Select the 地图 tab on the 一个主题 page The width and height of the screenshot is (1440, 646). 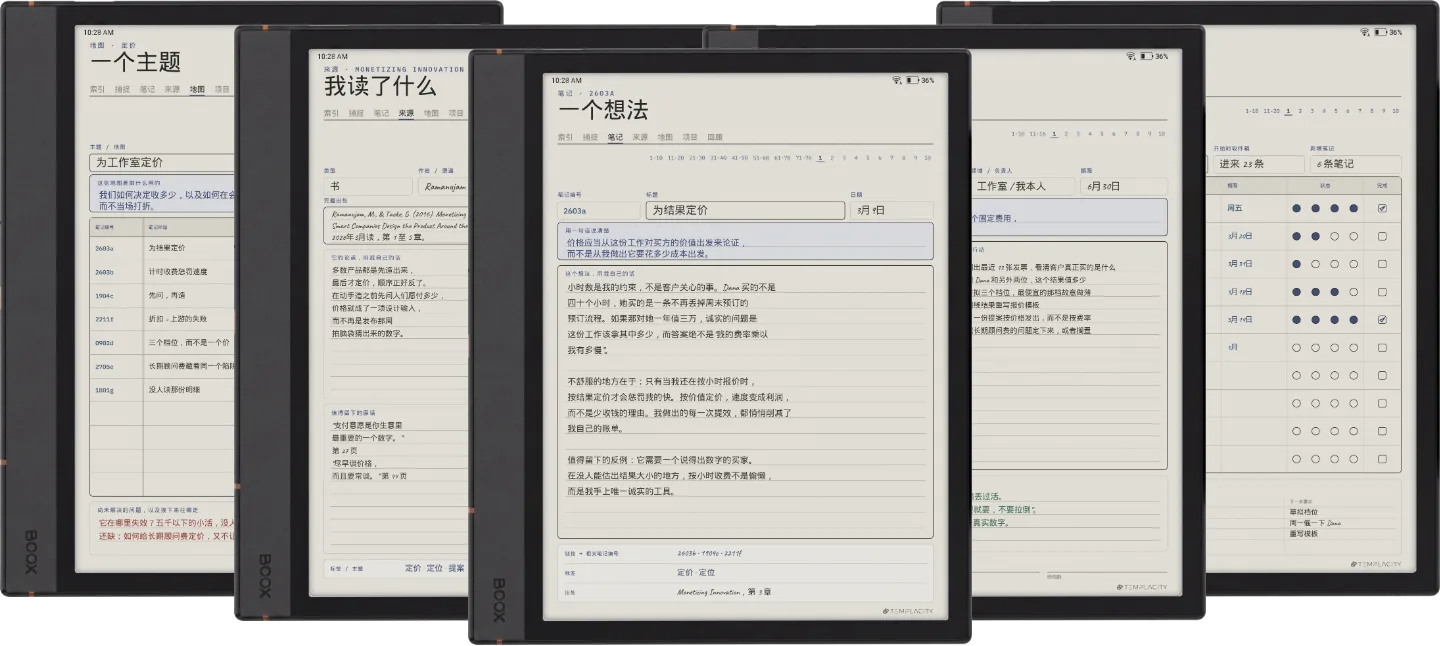point(197,89)
